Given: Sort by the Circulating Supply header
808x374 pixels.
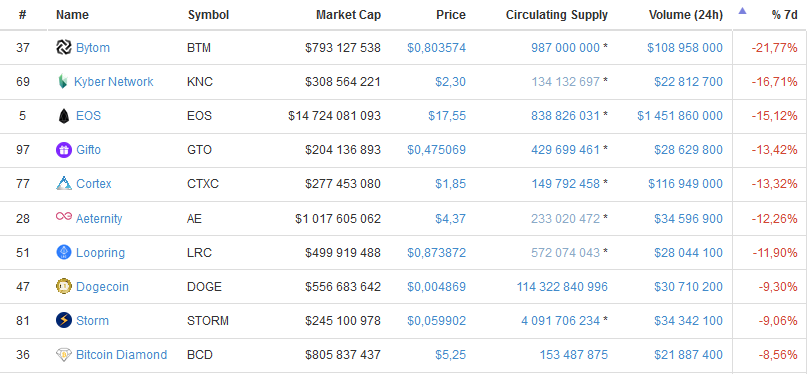Looking at the screenshot, I should coord(557,15).
